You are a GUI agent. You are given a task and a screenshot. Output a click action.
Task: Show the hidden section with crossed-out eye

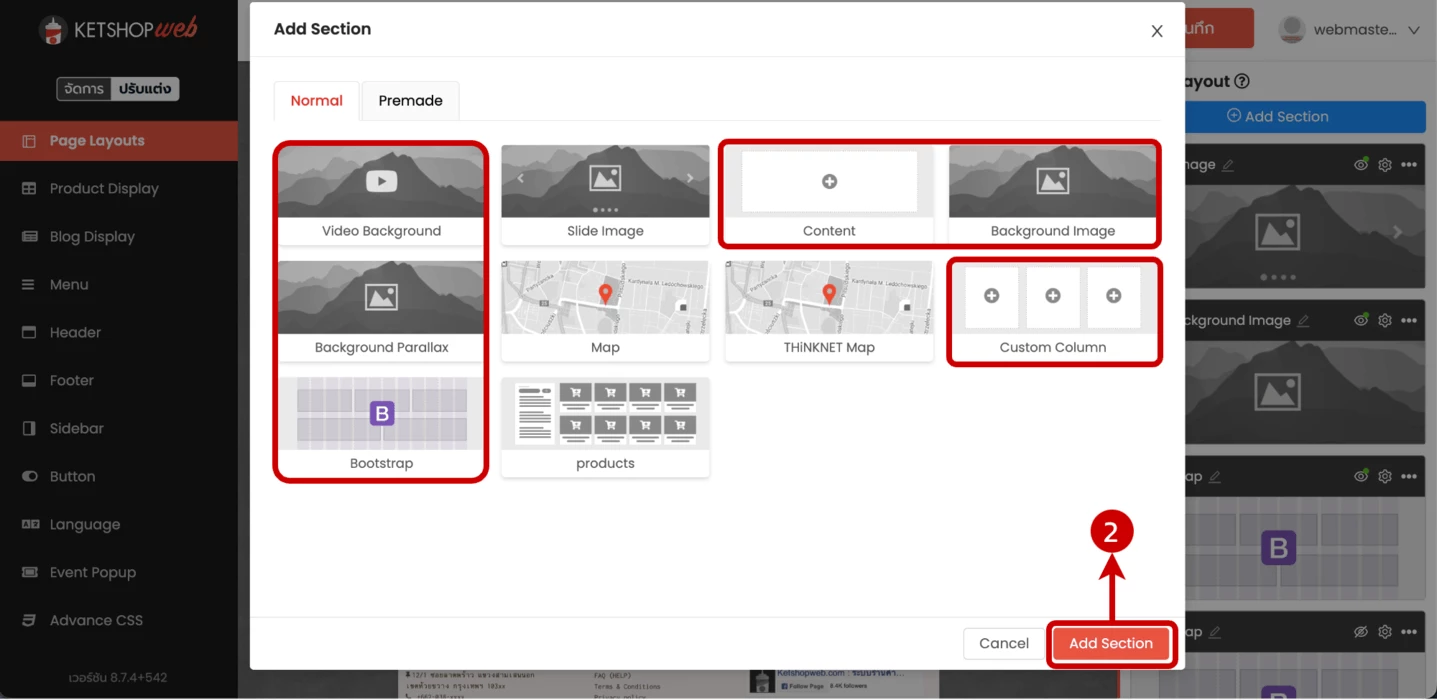point(1361,632)
